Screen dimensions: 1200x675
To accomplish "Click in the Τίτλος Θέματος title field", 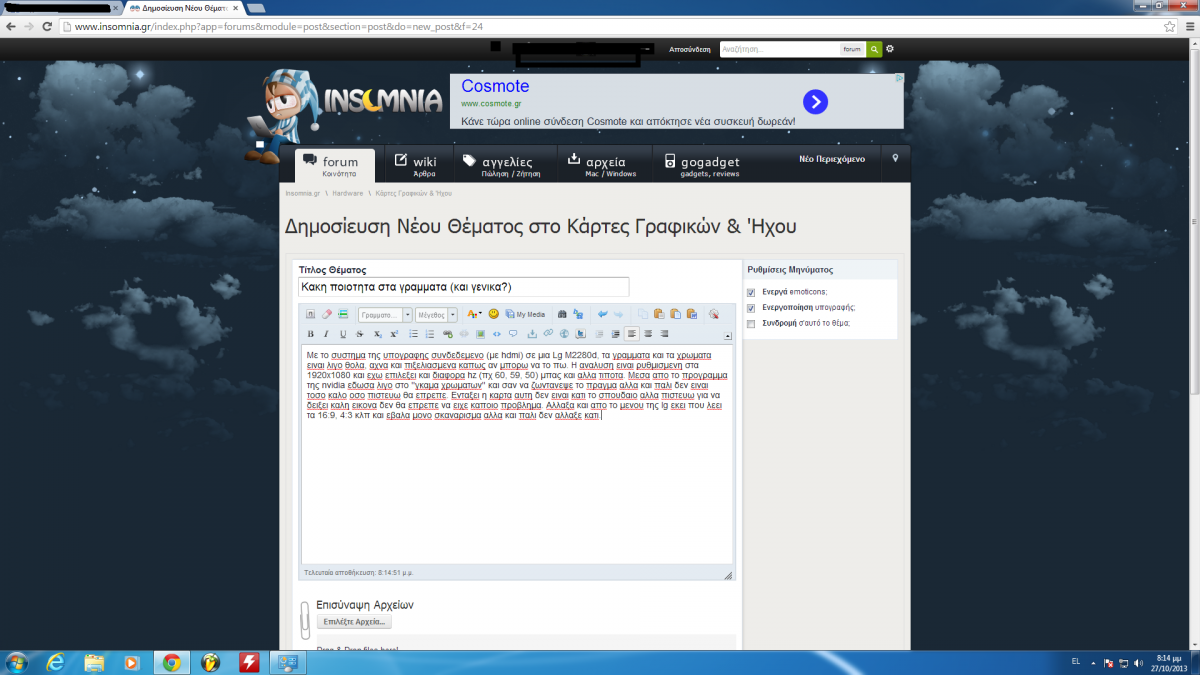I will click(x=464, y=287).
